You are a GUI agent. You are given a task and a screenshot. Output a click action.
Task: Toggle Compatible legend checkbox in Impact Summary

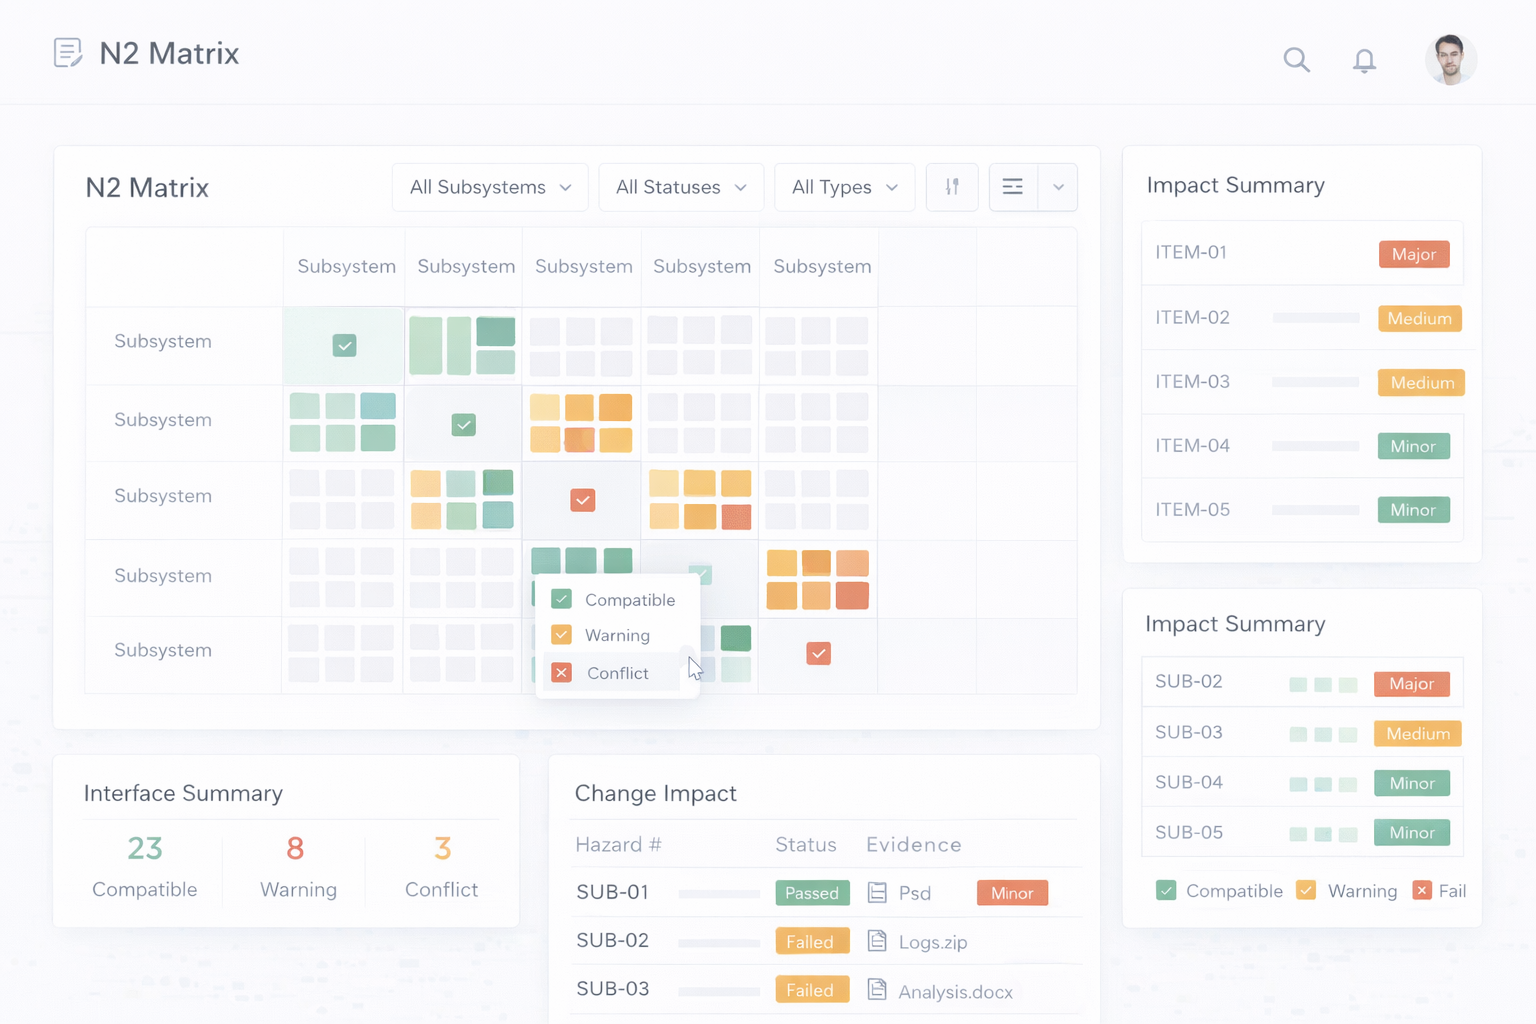click(x=1166, y=890)
